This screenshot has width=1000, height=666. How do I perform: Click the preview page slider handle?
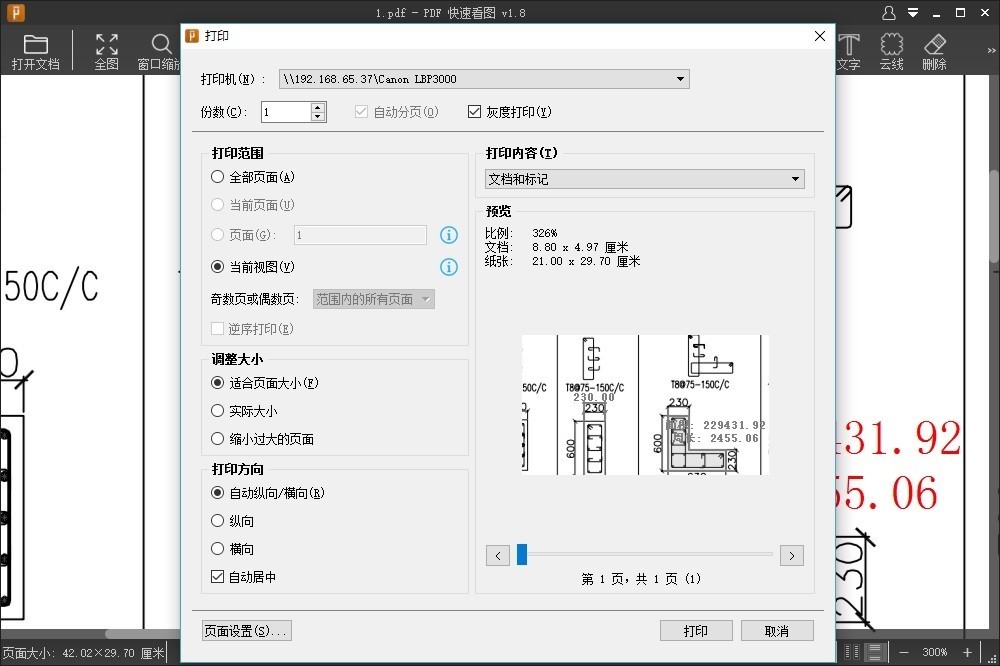[522, 554]
